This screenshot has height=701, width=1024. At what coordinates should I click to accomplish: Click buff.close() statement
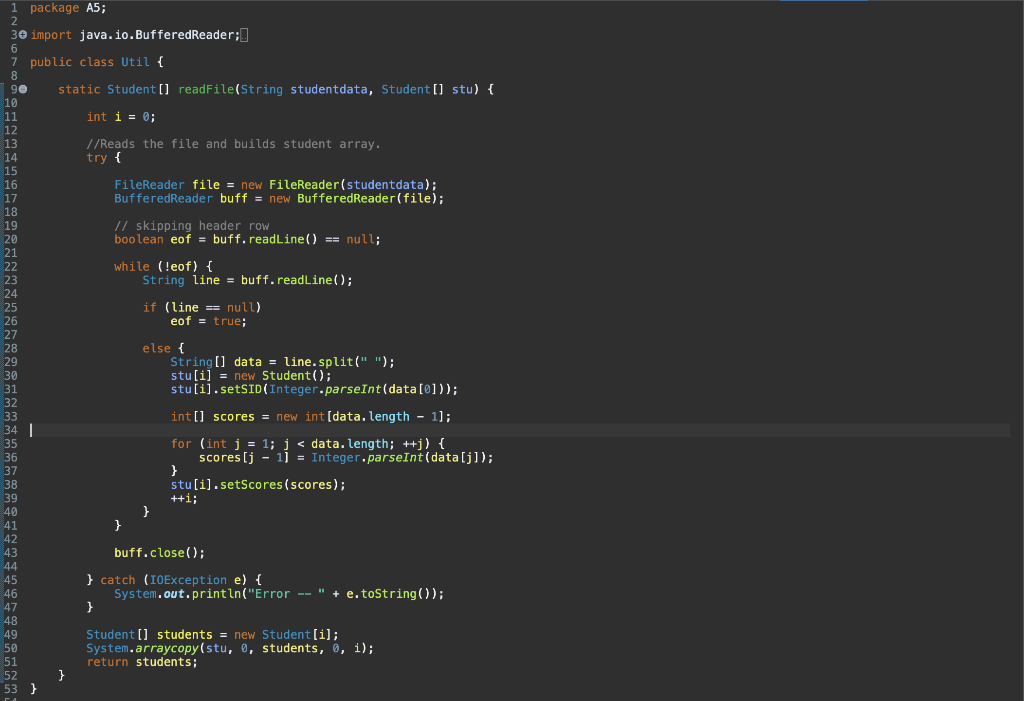pos(159,553)
